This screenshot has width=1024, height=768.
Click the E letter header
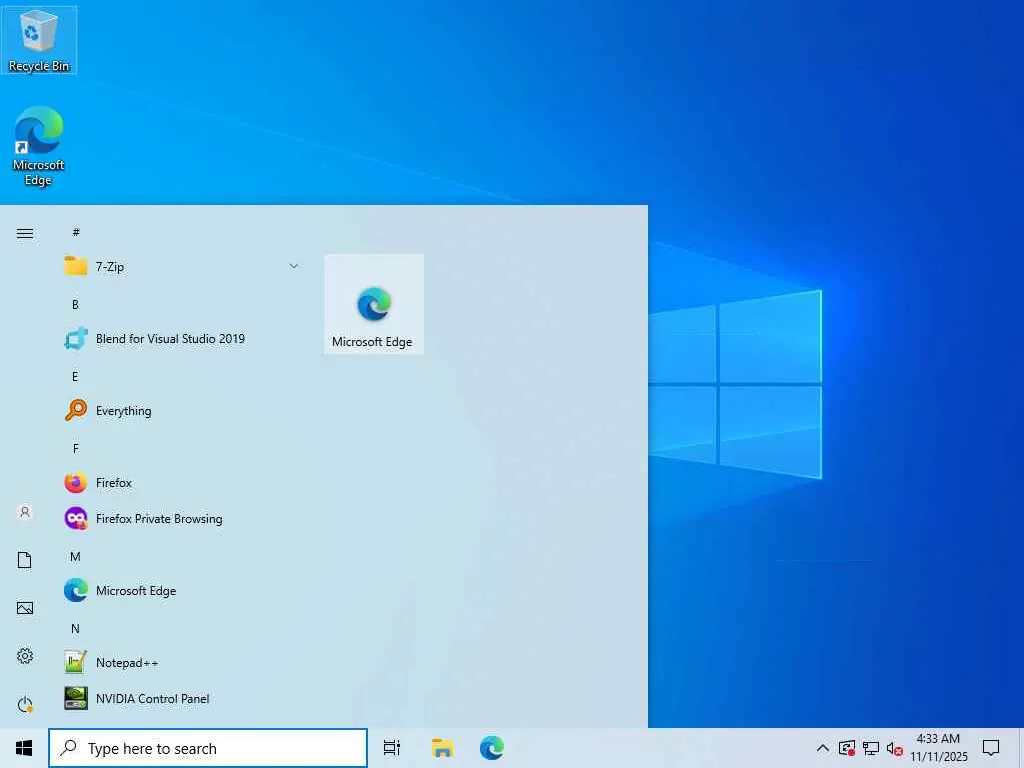pos(75,376)
